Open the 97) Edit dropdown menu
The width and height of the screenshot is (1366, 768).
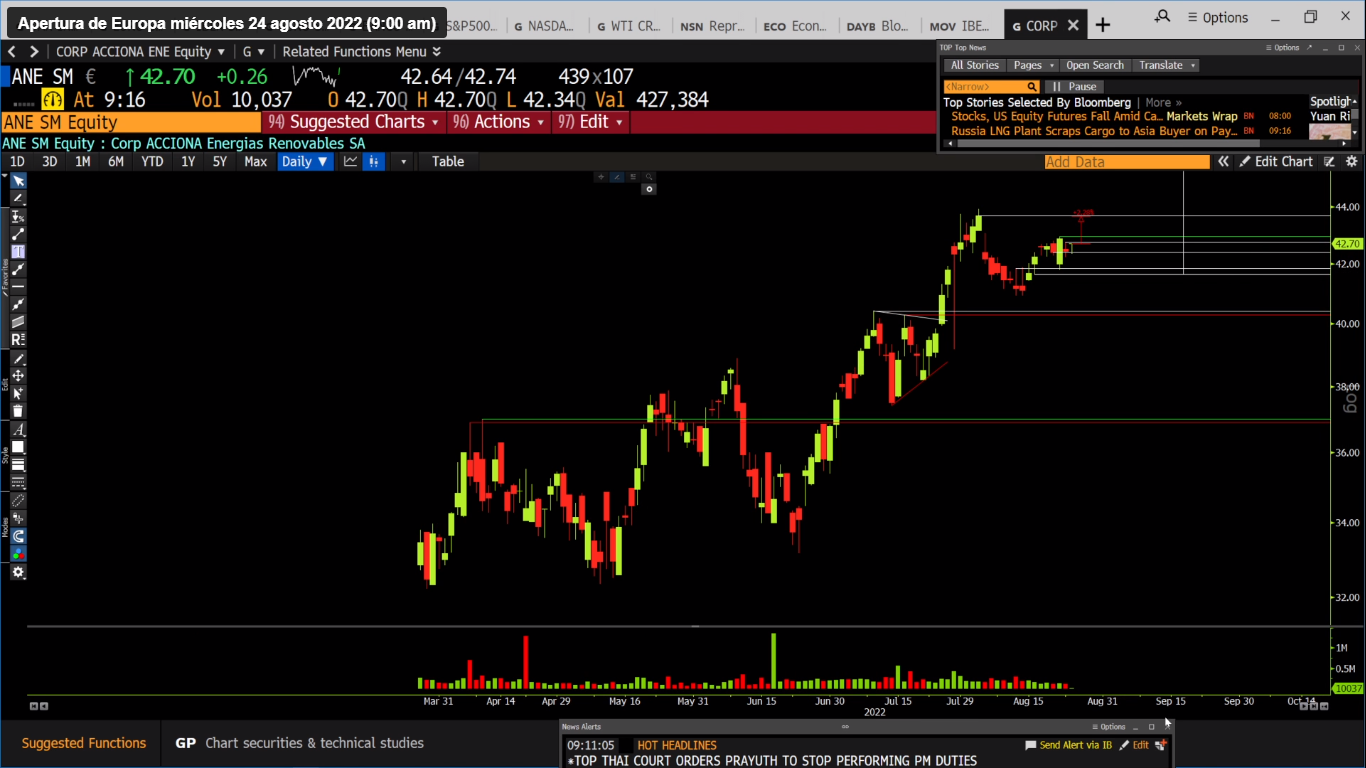(x=591, y=122)
